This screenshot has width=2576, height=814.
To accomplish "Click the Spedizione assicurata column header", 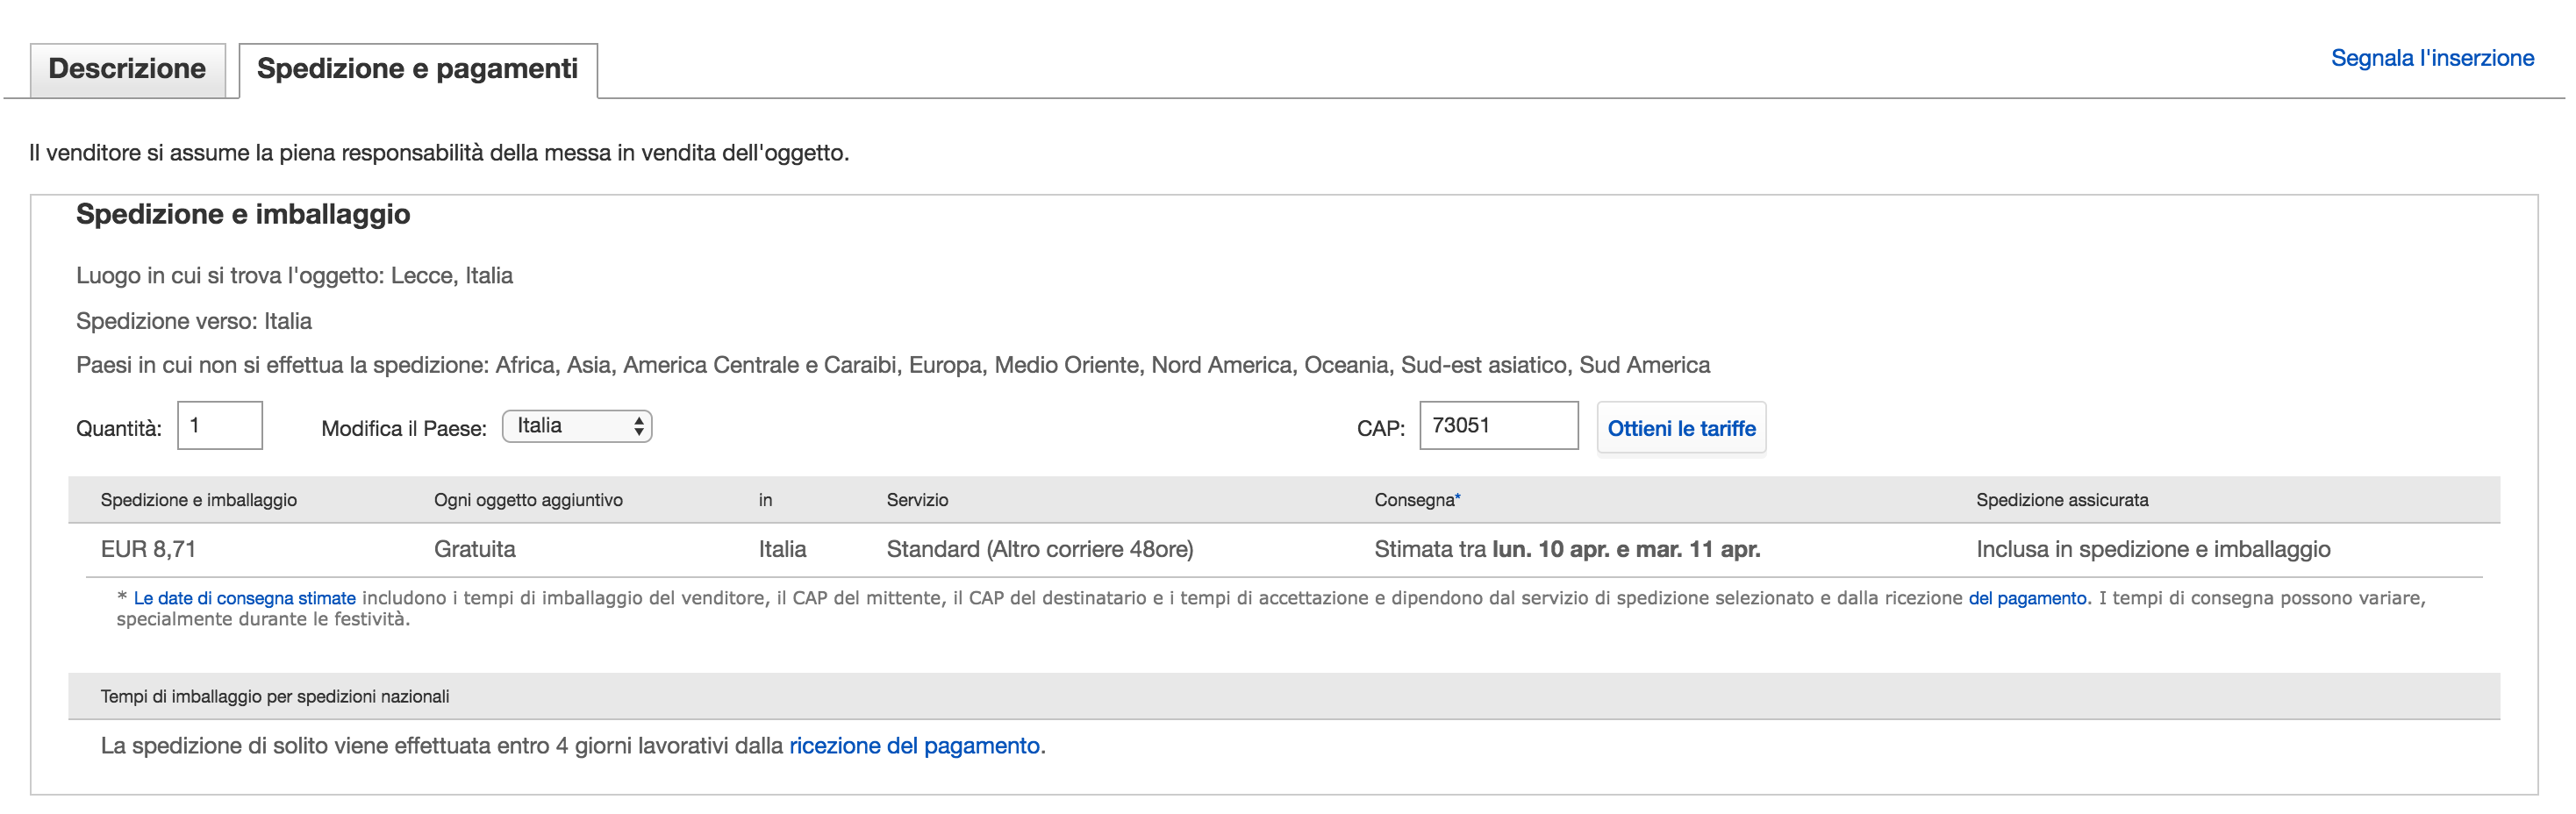I will (2061, 500).
